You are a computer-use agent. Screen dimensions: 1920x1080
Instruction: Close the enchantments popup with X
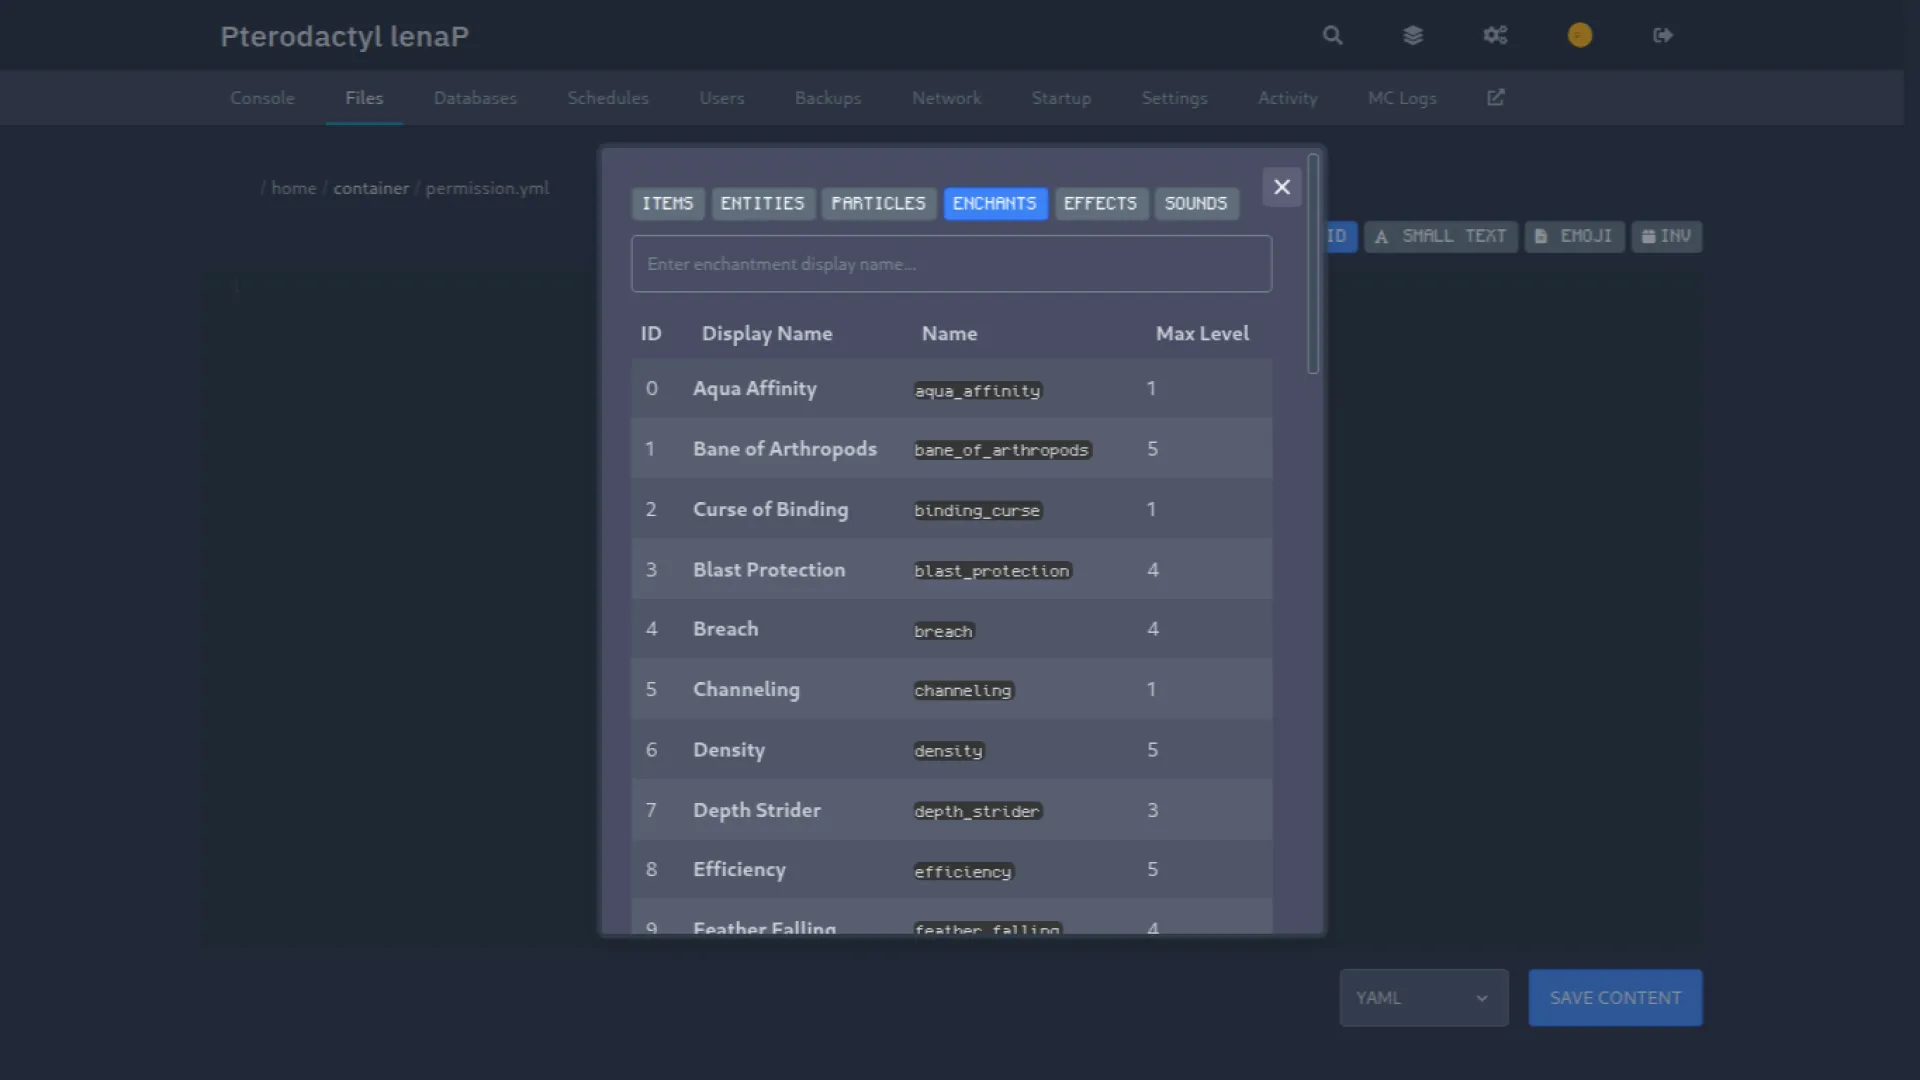pyautogui.click(x=1282, y=187)
